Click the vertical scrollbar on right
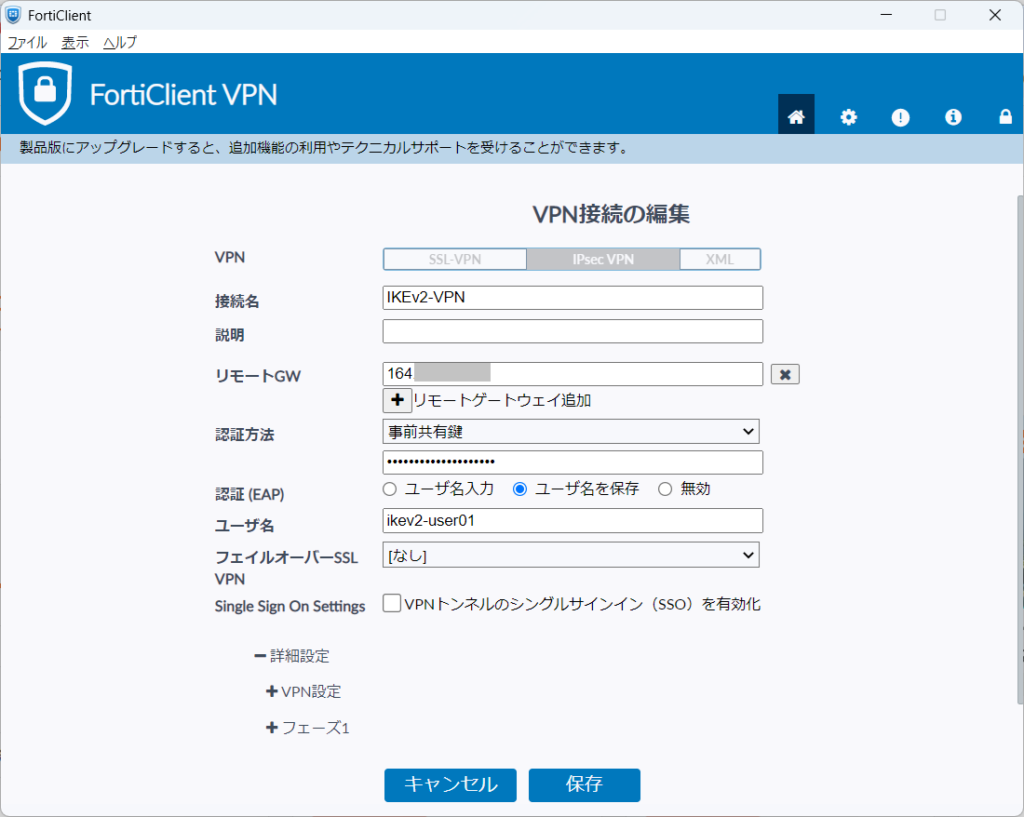The height and width of the screenshot is (817, 1024). point(1020,449)
